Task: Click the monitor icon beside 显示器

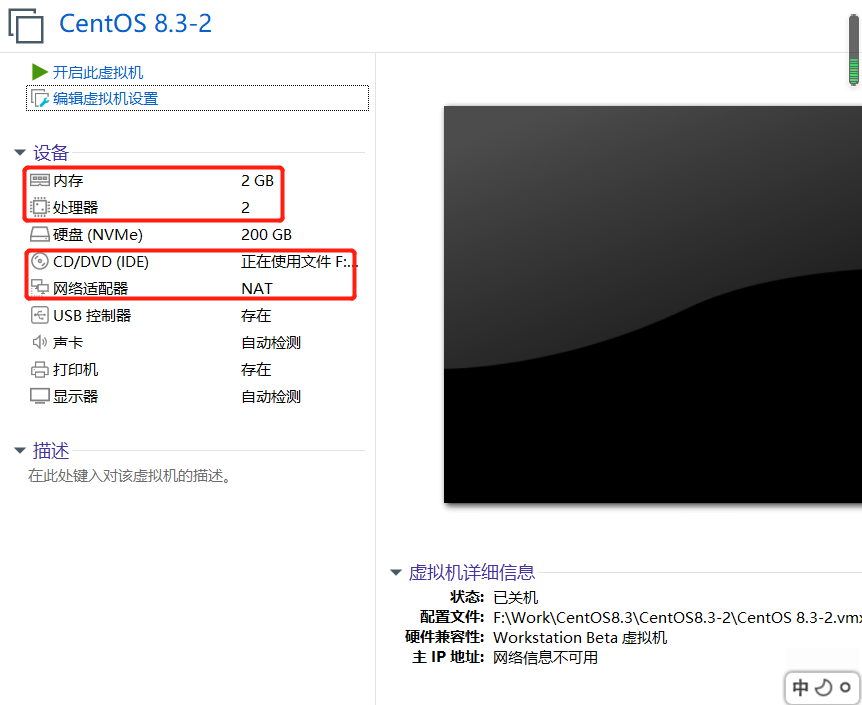Action: pos(40,396)
